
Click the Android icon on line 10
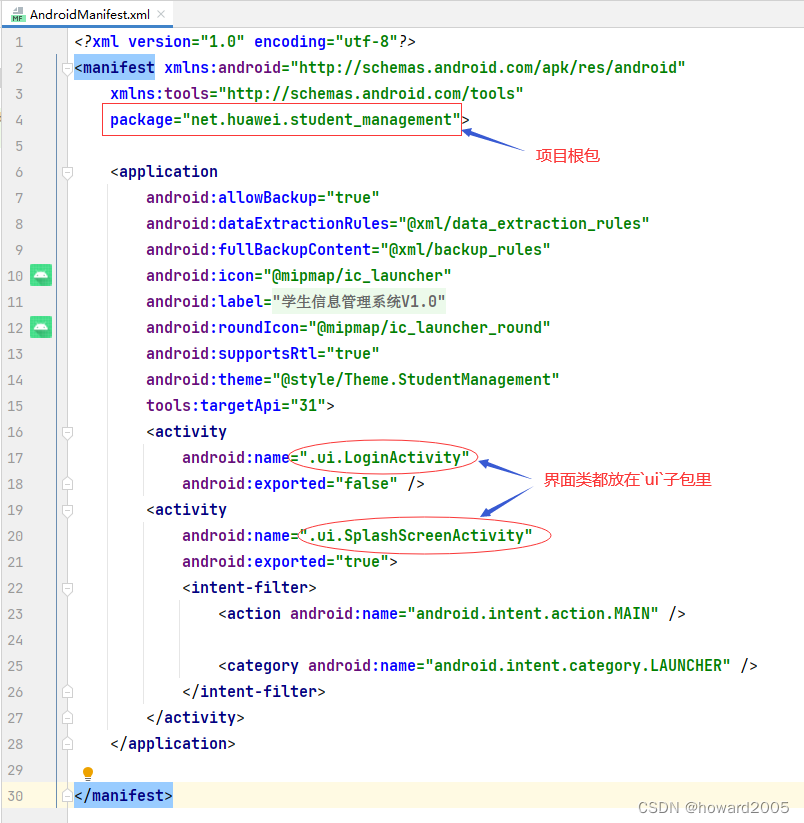point(41,275)
